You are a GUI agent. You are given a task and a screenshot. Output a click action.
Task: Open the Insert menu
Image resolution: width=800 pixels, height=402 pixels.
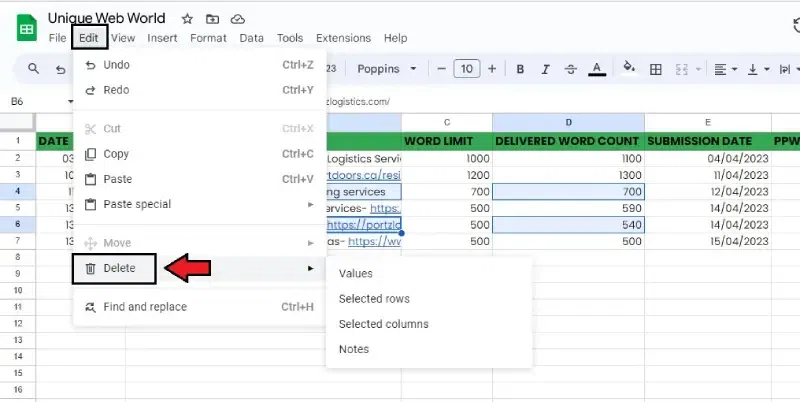point(162,38)
